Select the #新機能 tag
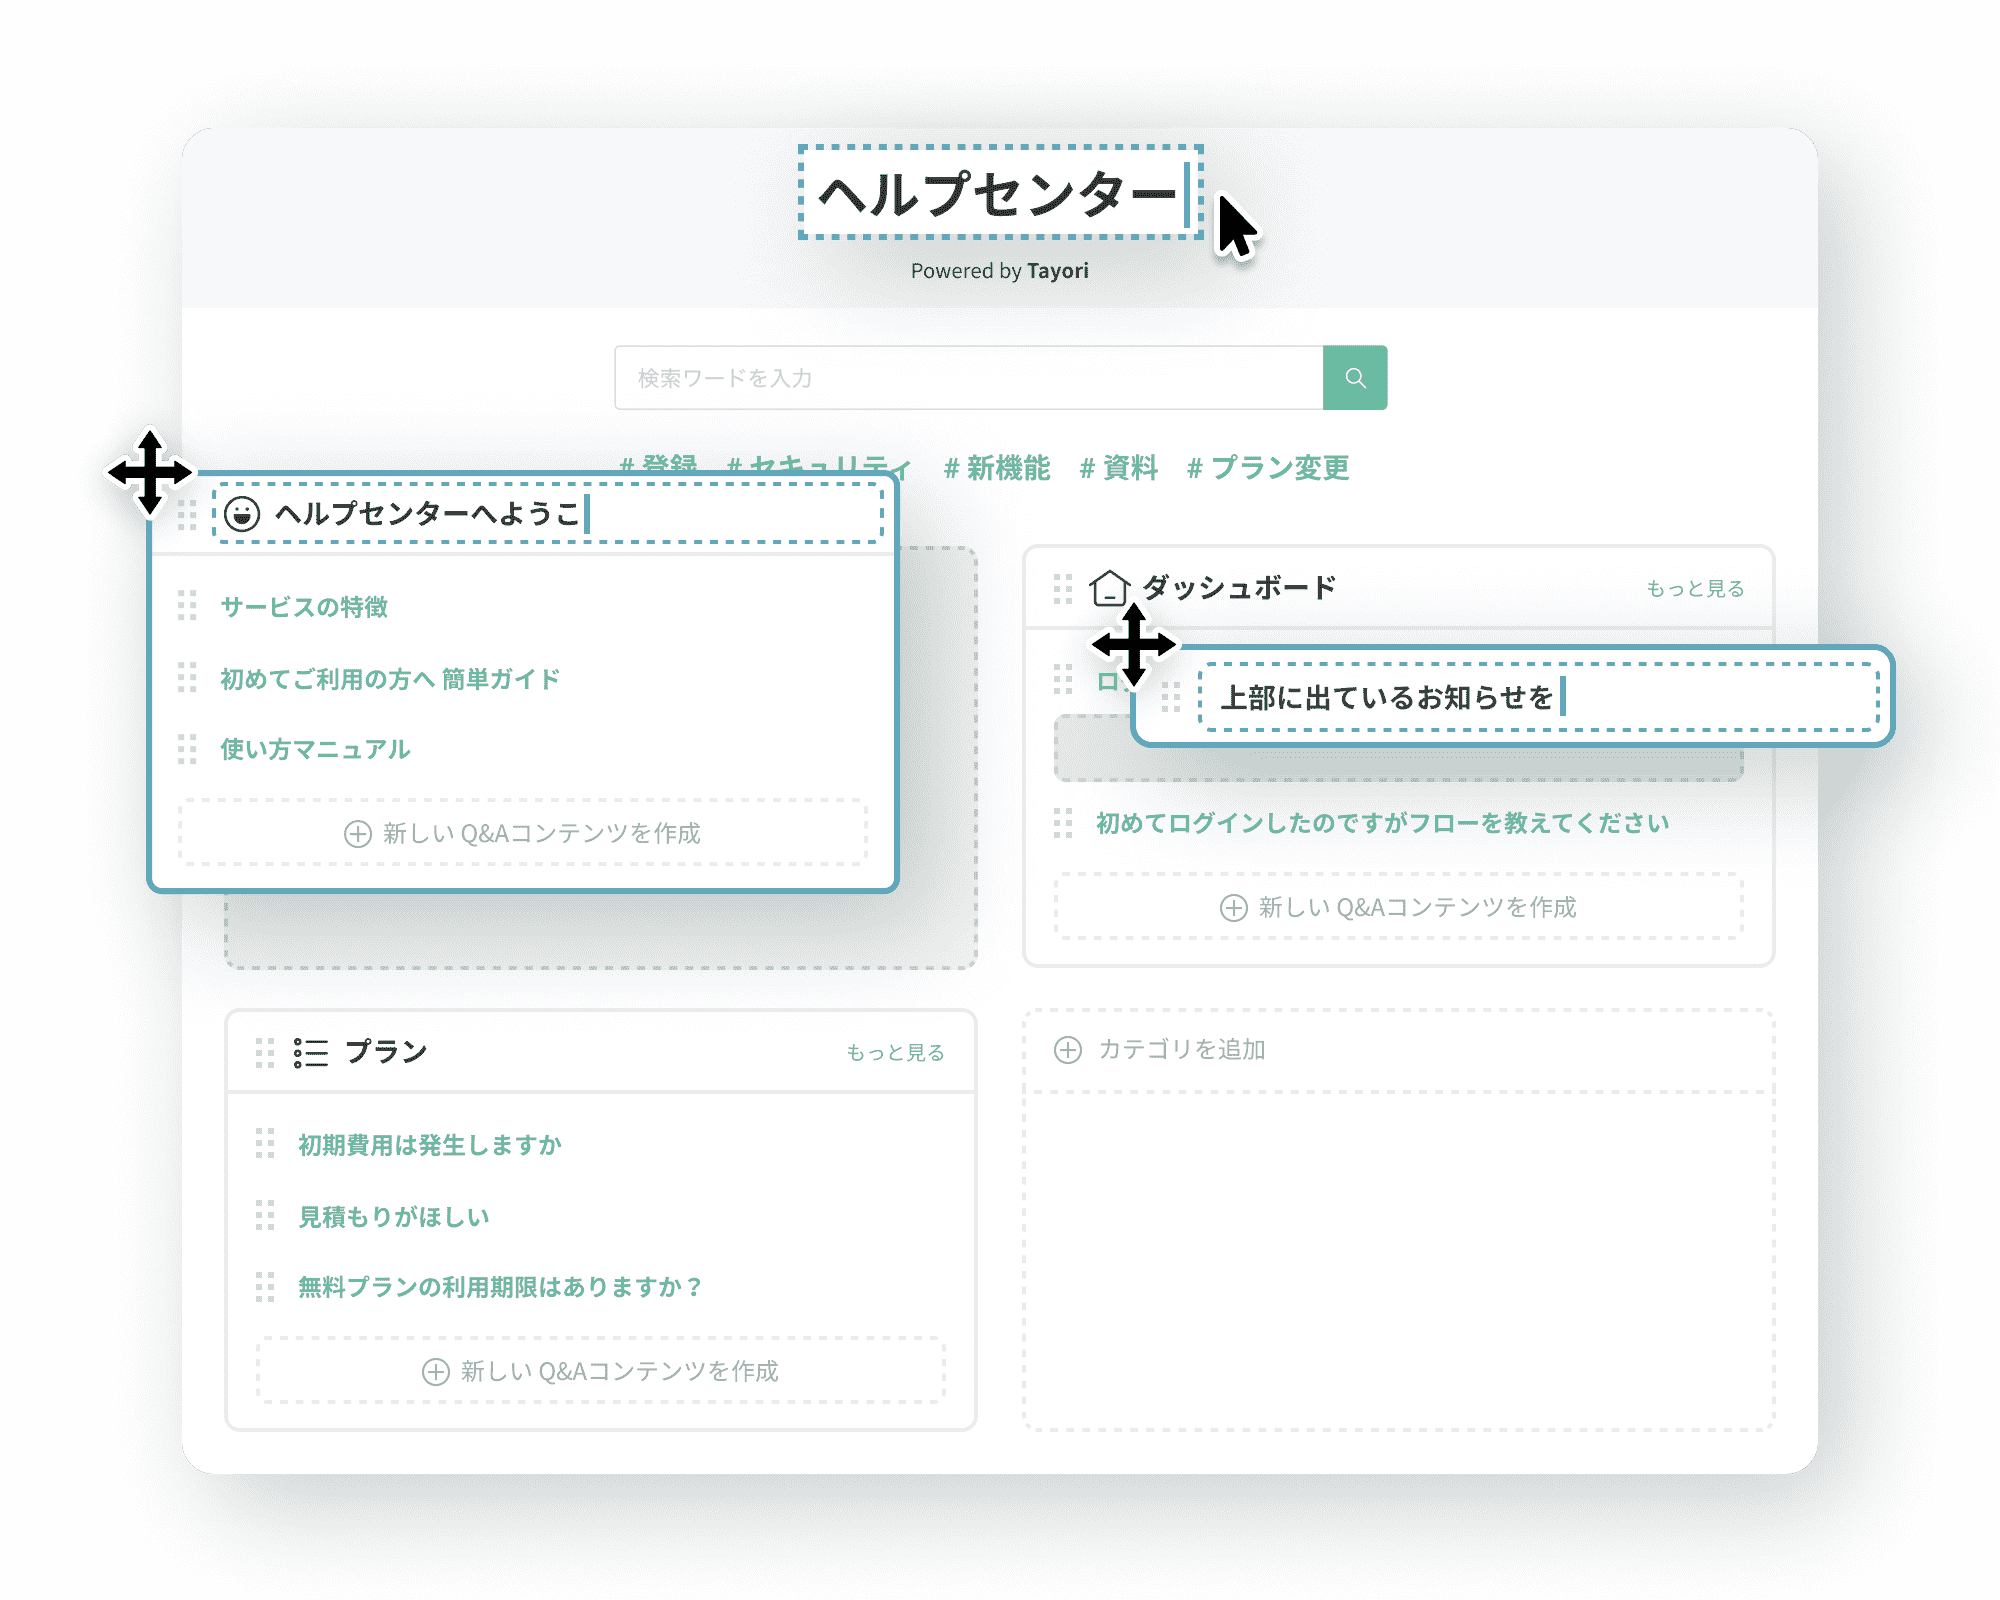 coord(998,468)
